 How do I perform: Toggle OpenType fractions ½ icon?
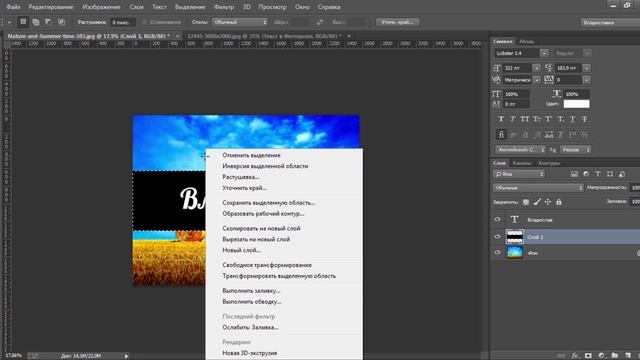[x=584, y=134]
